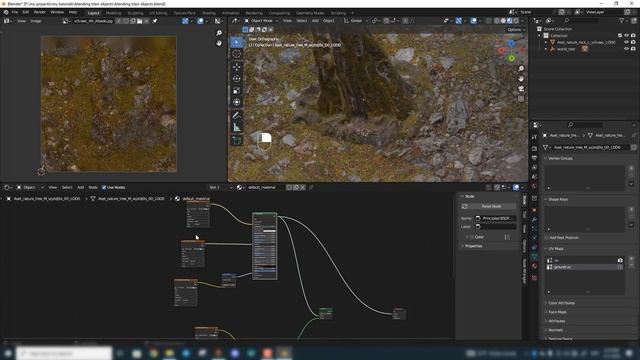Open node editor Add menu
The width and height of the screenshot is (640, 360).
(x=80, y=187)
